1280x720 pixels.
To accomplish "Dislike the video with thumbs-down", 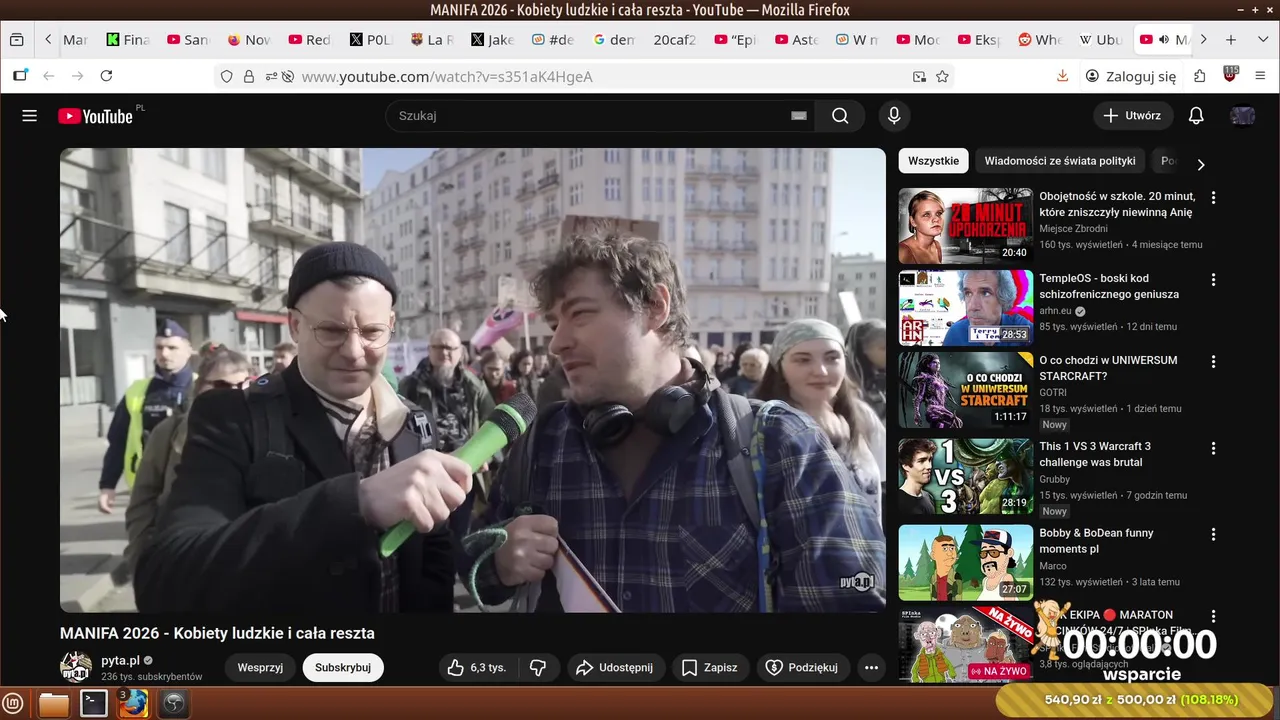I will tap(538, 668).
